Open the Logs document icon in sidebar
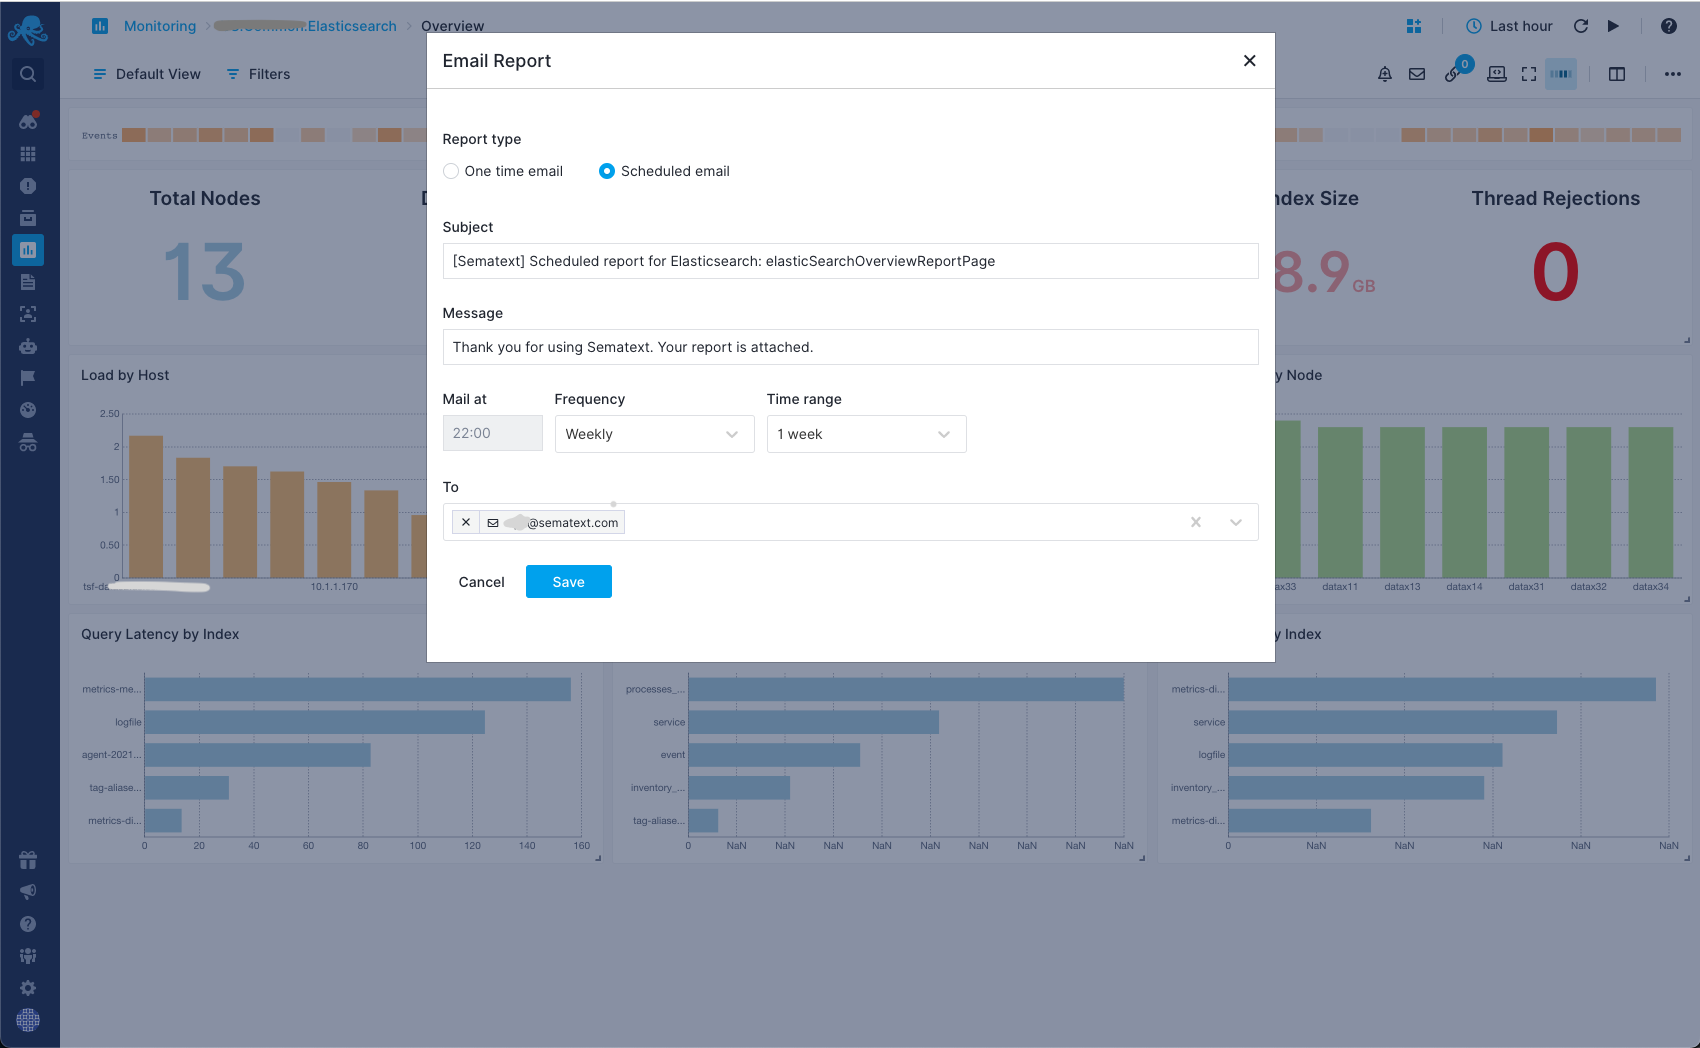The height and width of the screenshot is (1048, 1700). (28, 282)
